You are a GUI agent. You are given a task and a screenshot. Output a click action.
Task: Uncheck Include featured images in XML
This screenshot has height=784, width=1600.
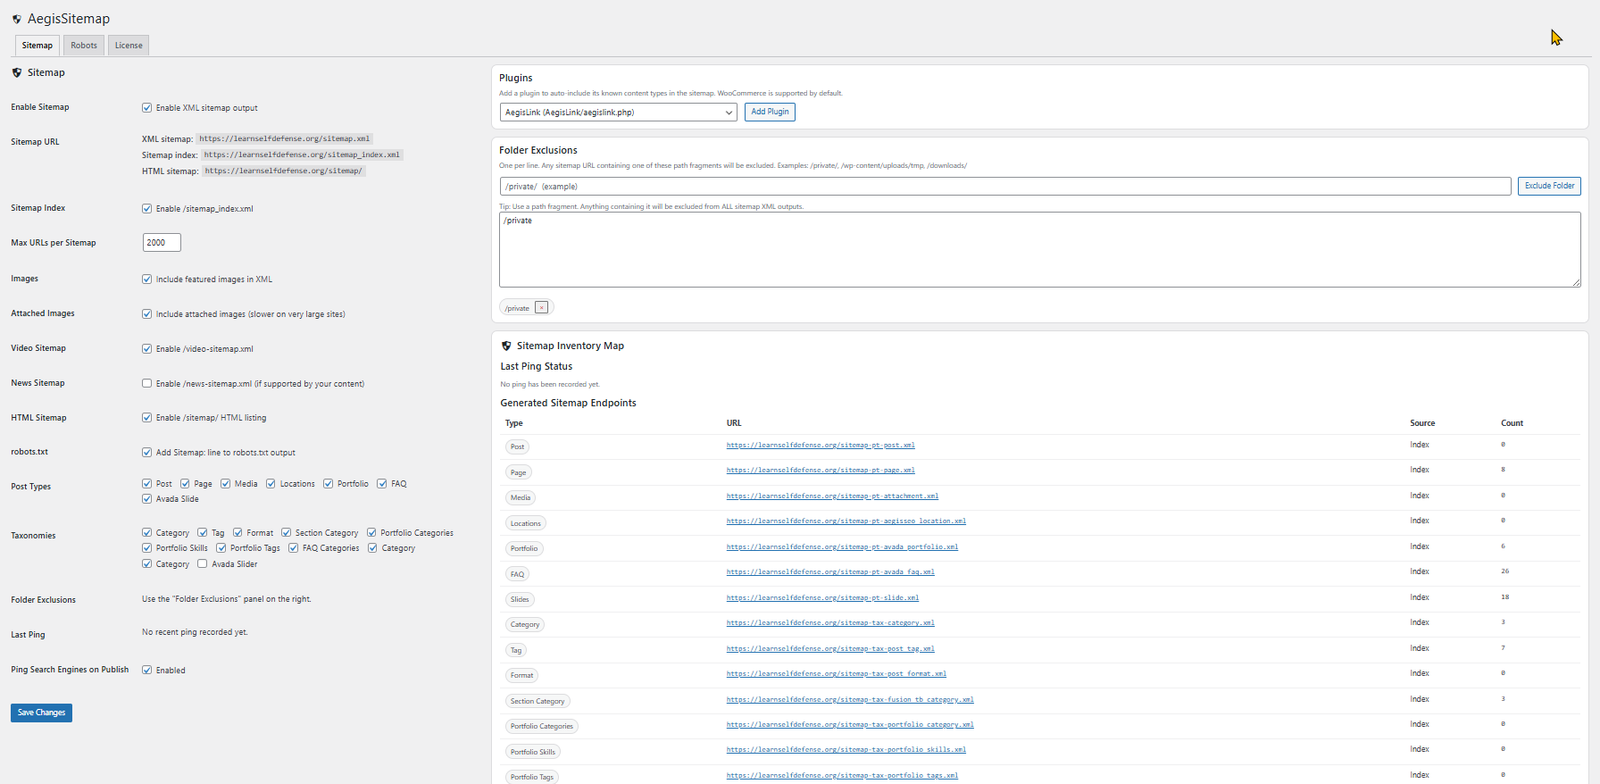pos(147,279)
